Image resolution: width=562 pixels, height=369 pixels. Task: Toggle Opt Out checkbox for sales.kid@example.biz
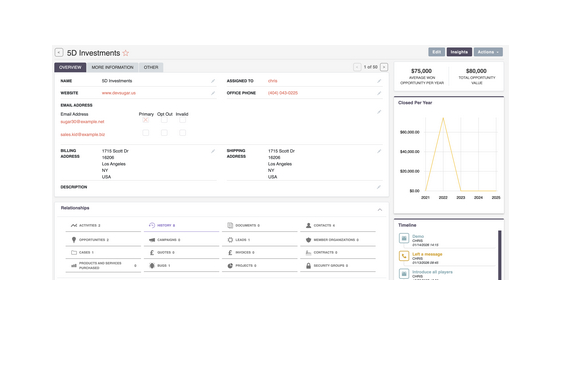click(x=164, y=133)
